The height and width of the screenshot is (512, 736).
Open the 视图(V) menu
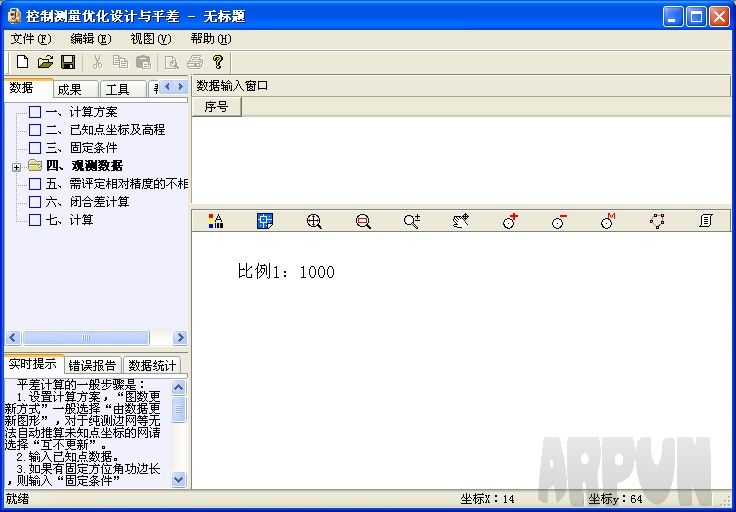tap(151, 39)
